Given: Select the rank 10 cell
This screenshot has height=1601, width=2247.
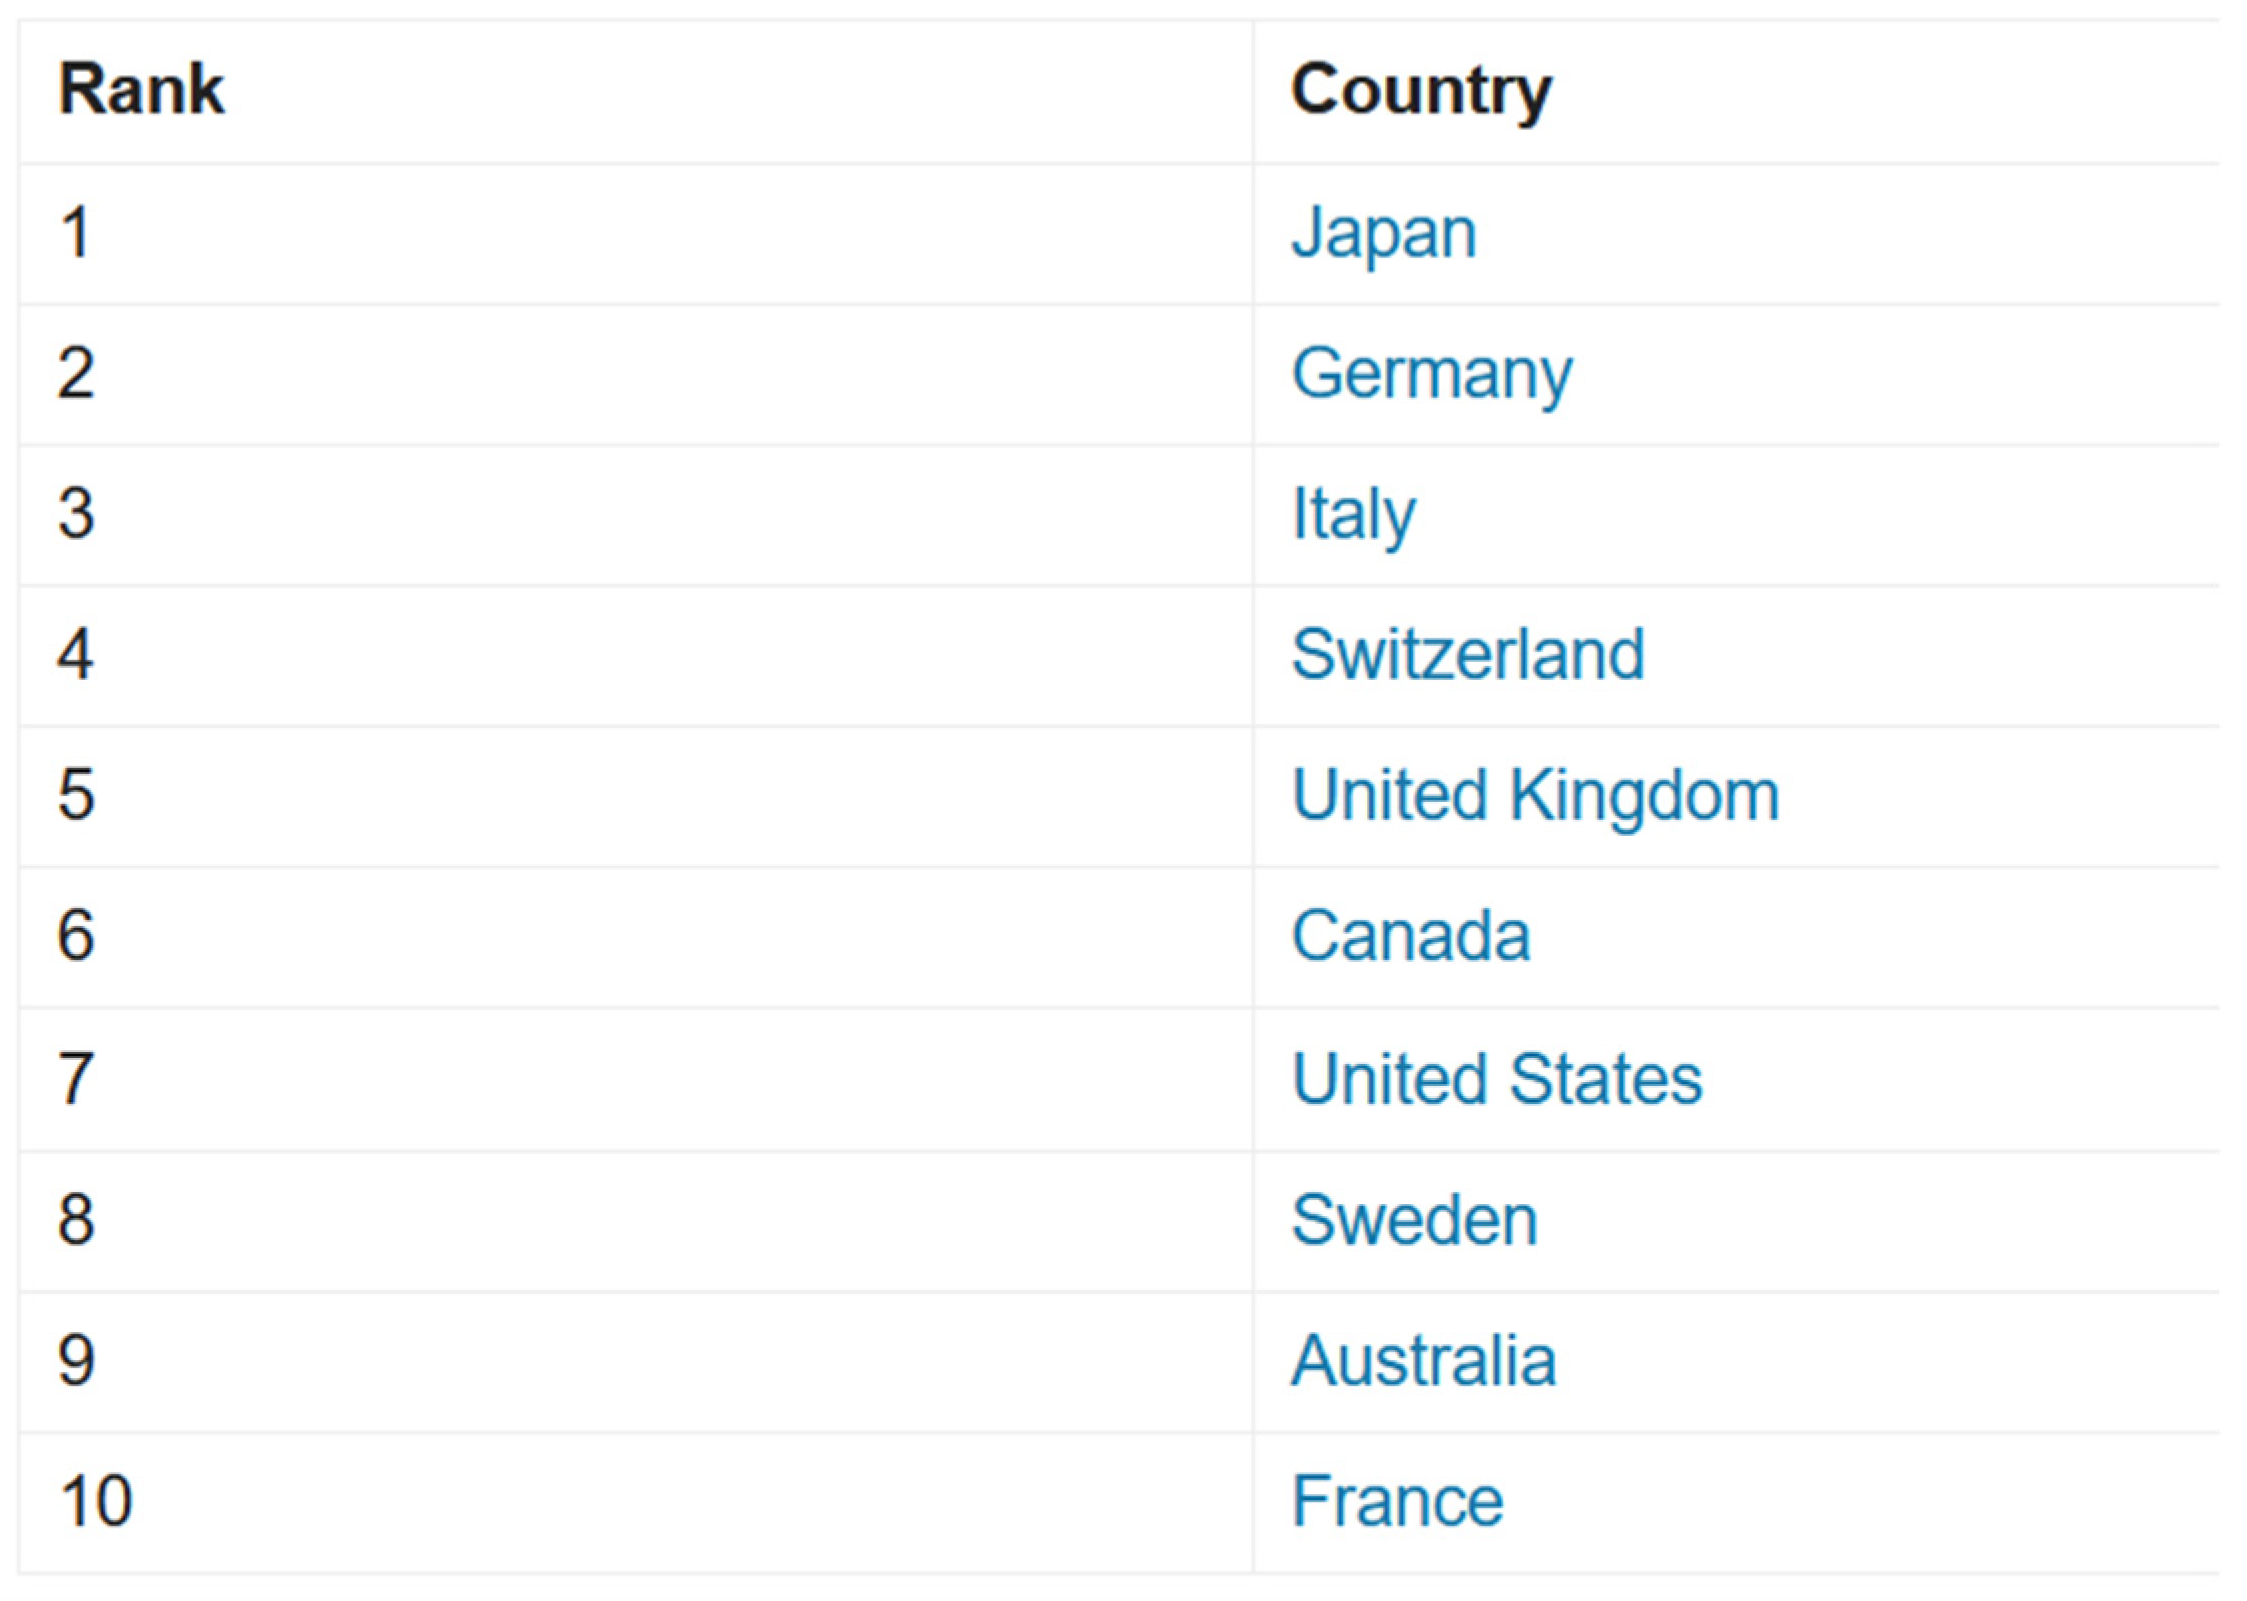Looking at the screenshot, I should [96, 1501].
